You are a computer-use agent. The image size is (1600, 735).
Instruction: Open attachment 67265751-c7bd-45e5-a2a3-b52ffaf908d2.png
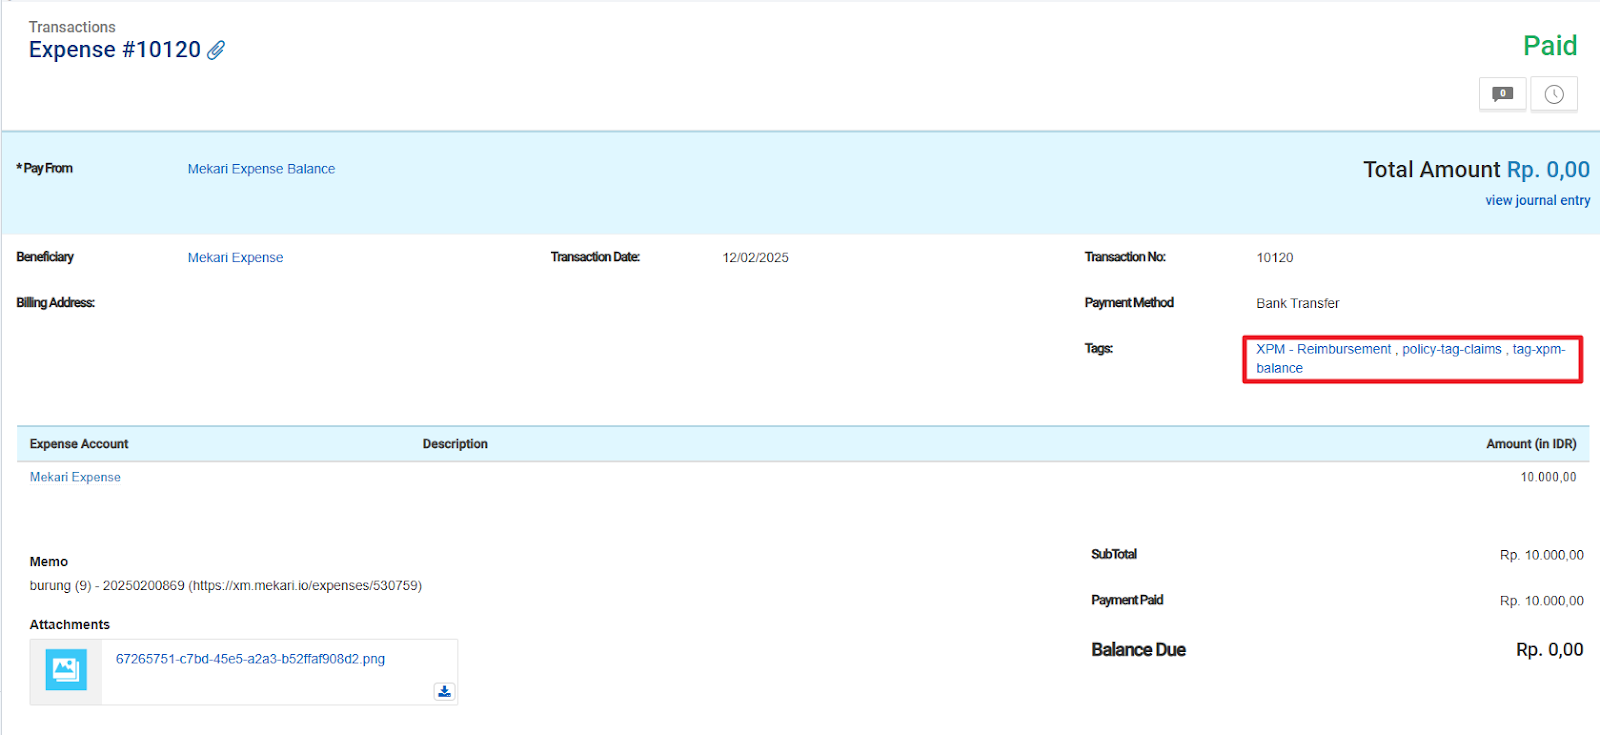[250, 659]
